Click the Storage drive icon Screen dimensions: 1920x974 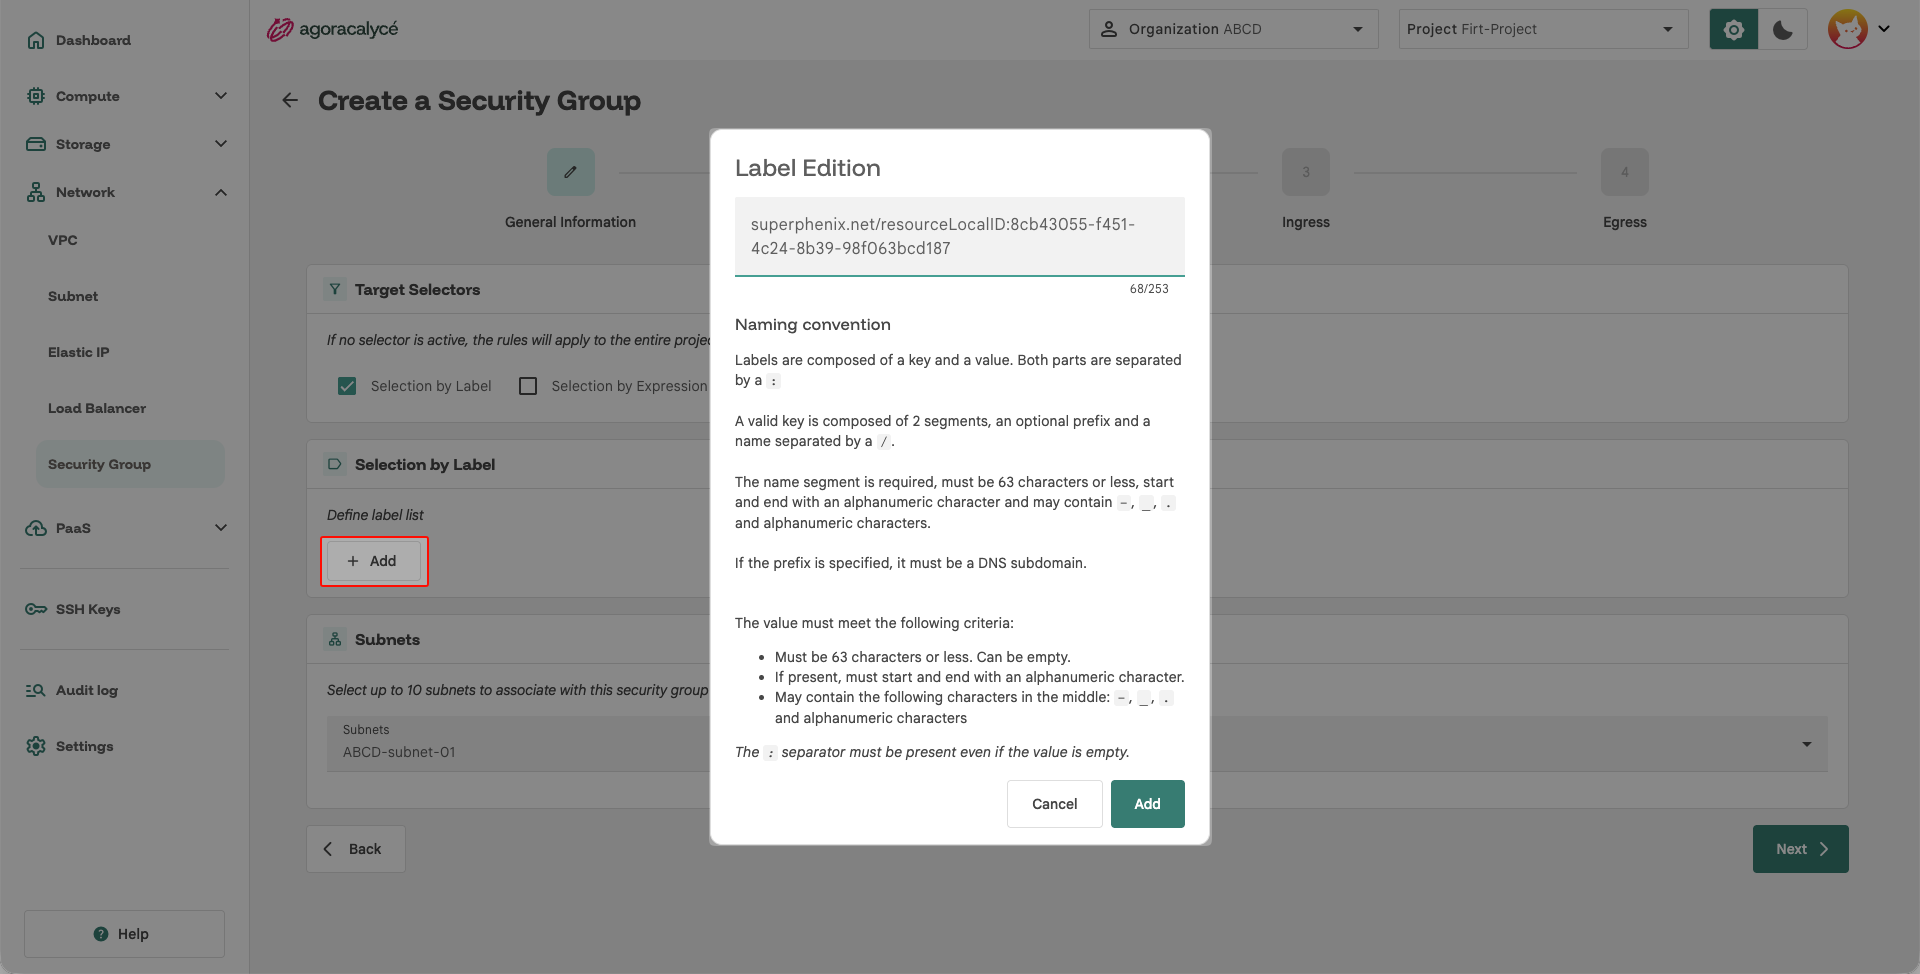36,144
